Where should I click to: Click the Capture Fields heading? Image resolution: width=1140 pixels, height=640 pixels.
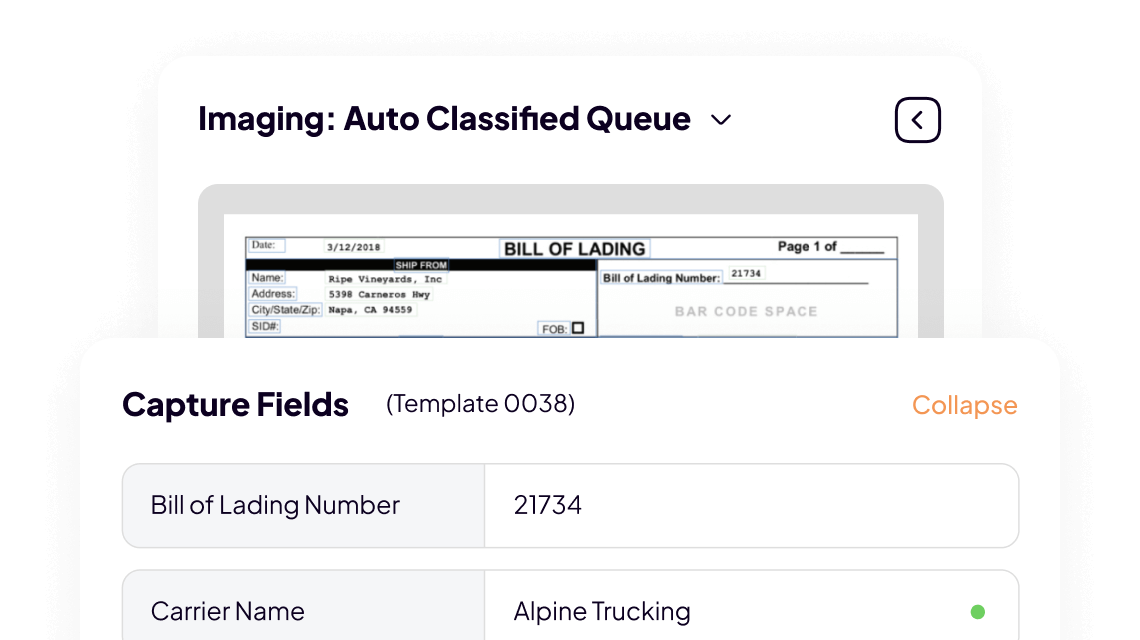[235, 405]
